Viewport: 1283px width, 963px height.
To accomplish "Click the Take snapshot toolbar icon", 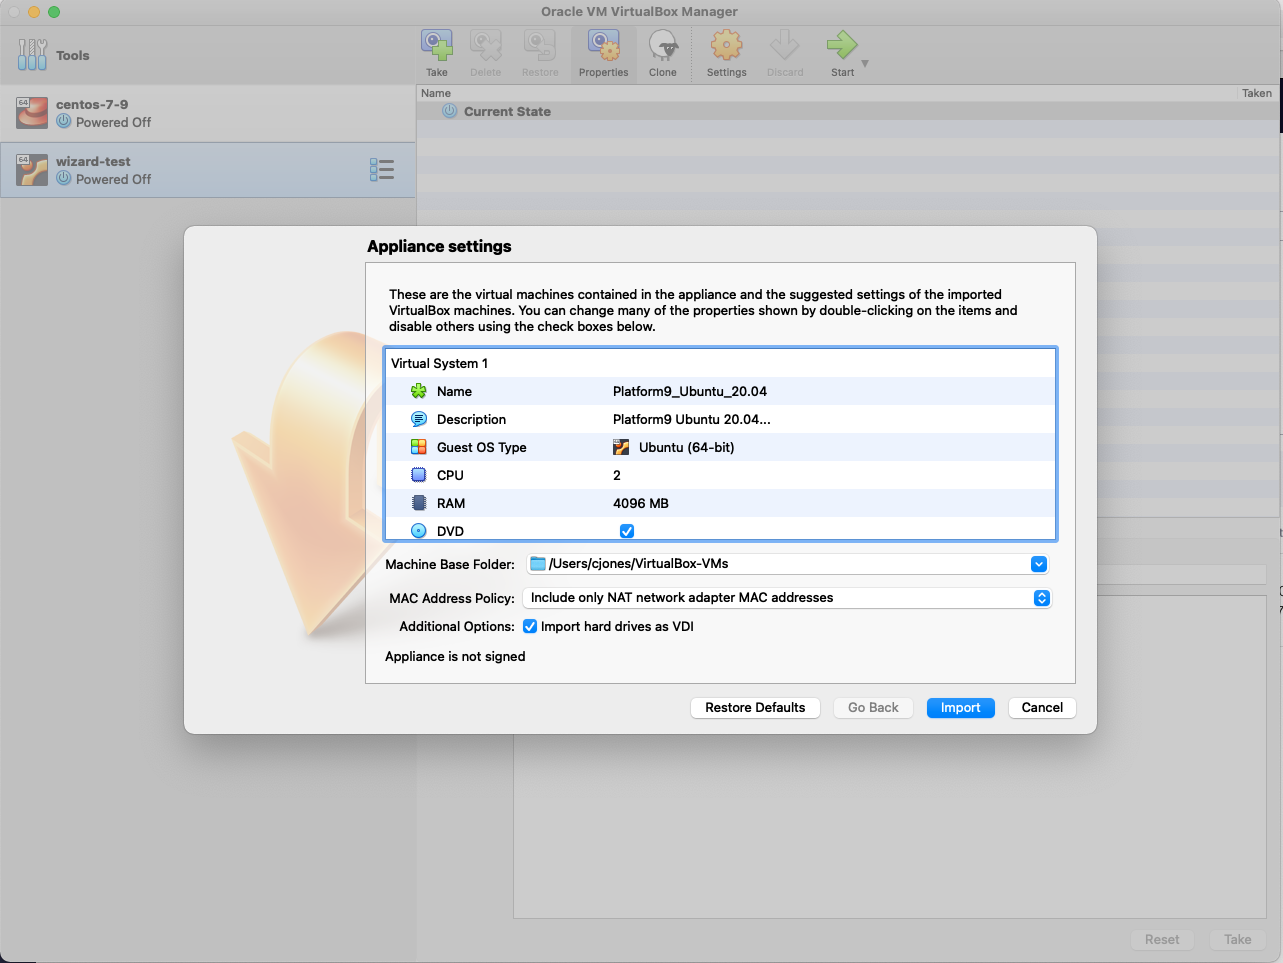I will 437,46.
